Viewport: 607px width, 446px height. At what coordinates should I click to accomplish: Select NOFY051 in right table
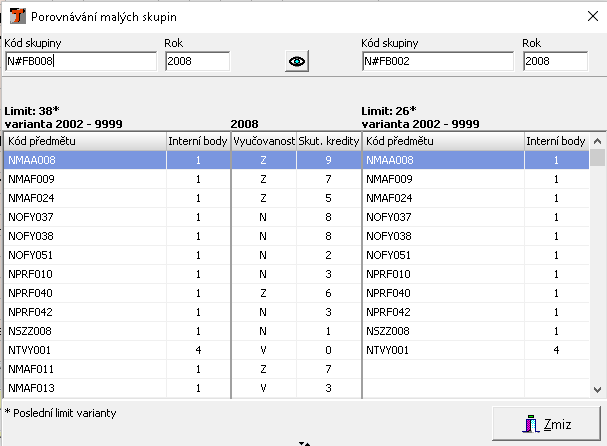tap(442, 255)
